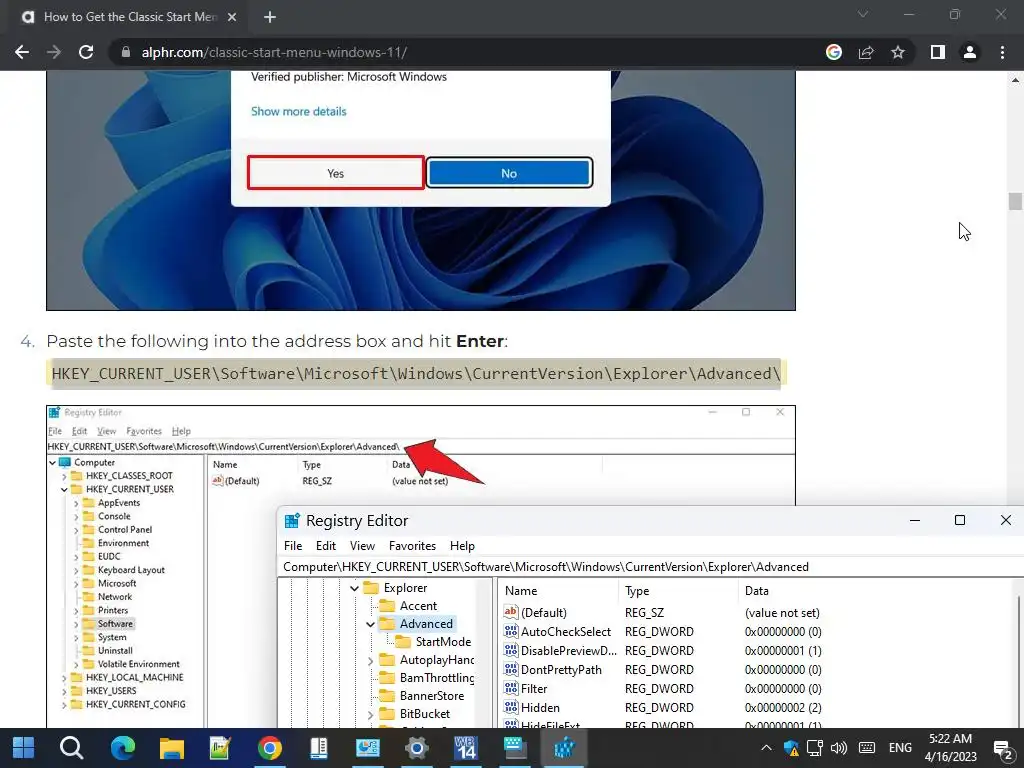
Task: Select the DisablePreviewD... value
Action: (568, 650)
